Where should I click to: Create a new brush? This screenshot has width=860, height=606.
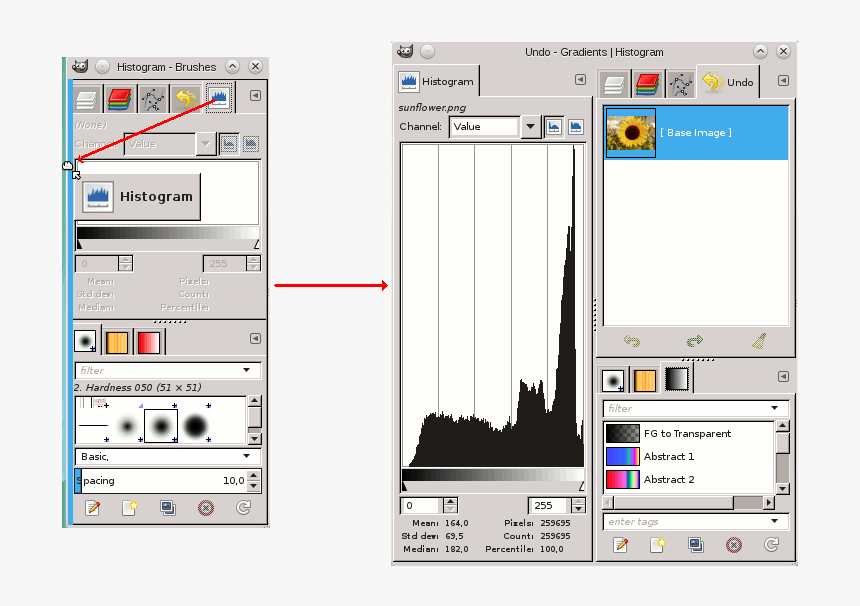(x=129, y=508)
